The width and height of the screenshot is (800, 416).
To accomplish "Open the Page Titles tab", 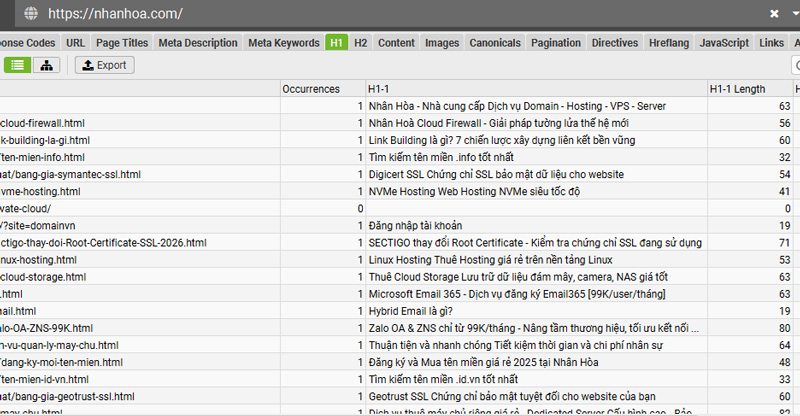I will click(122, 43).
